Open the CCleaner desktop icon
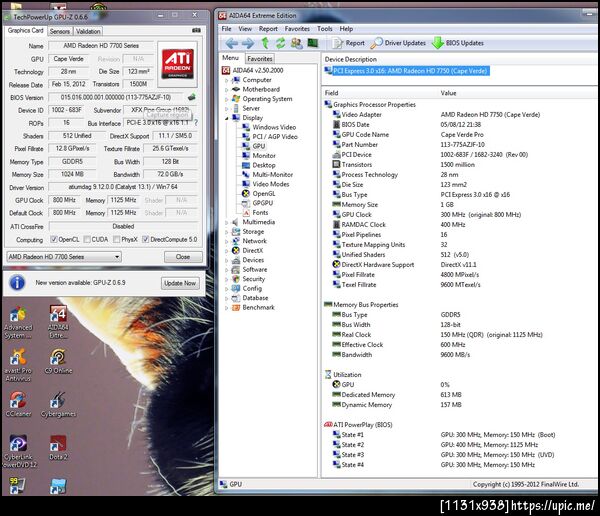 [x=18, y=404]
